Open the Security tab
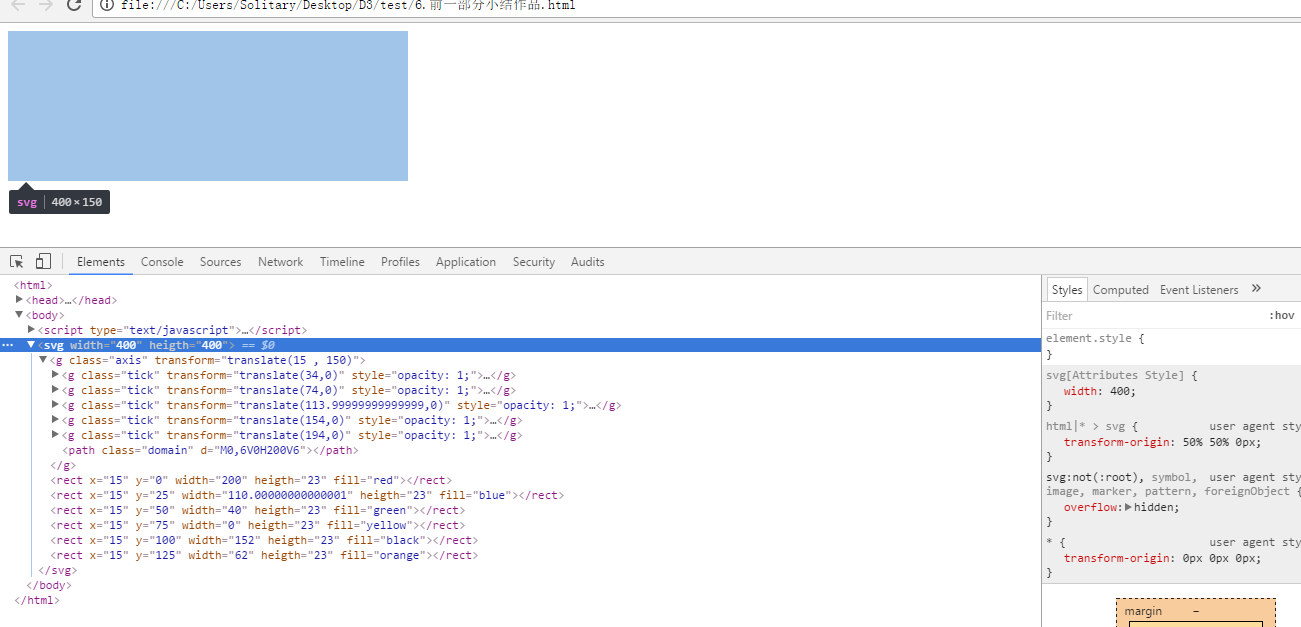This screenshot has height=627, width=1301. 534,262
